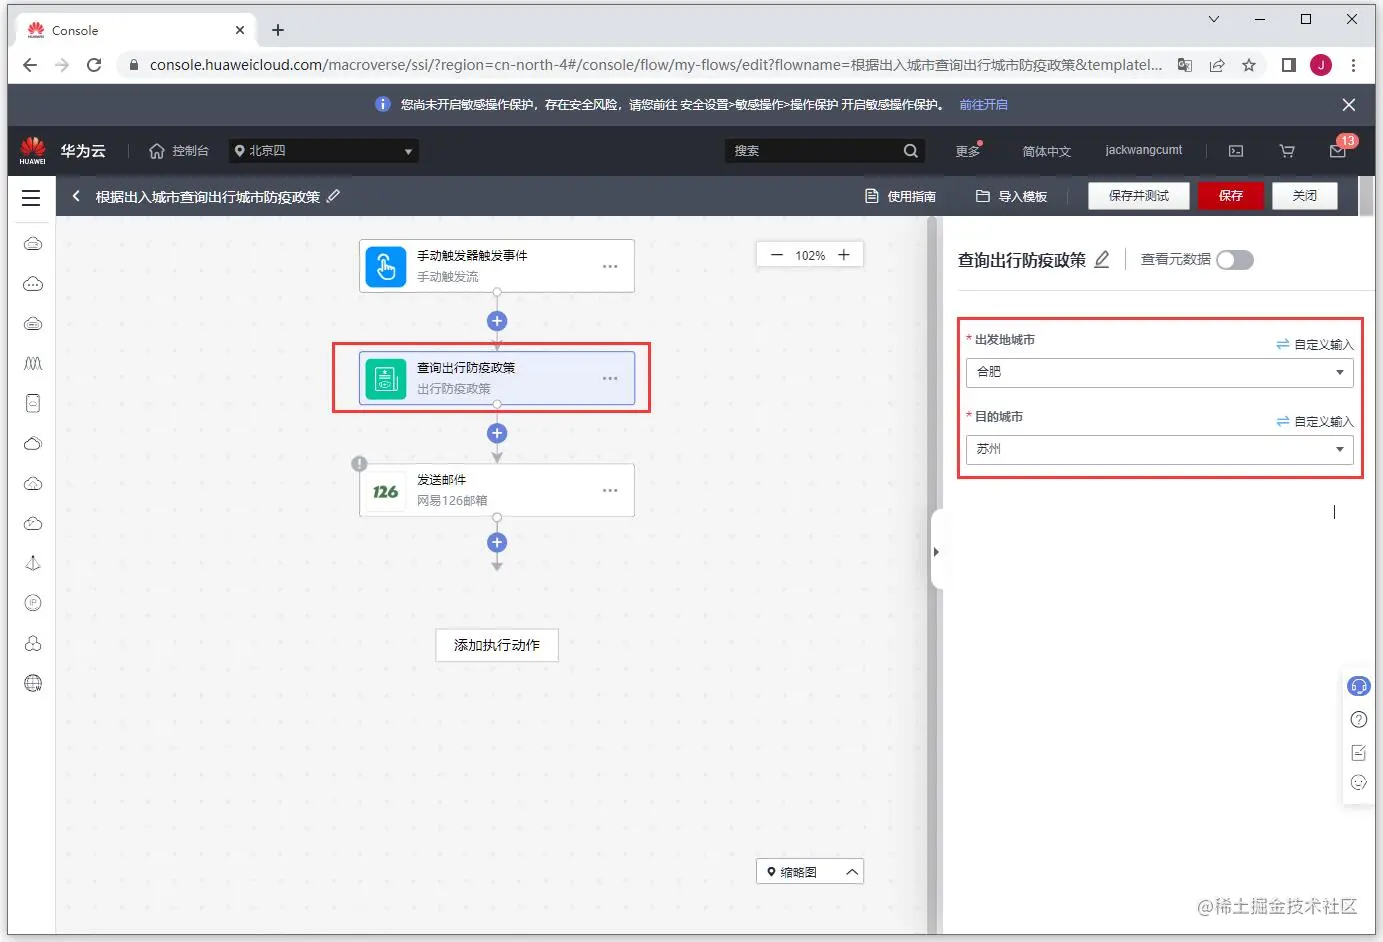1383x942 pixels.
Task: Open more options on 查询出行防疫政策 node
Action: coord(610,378)
